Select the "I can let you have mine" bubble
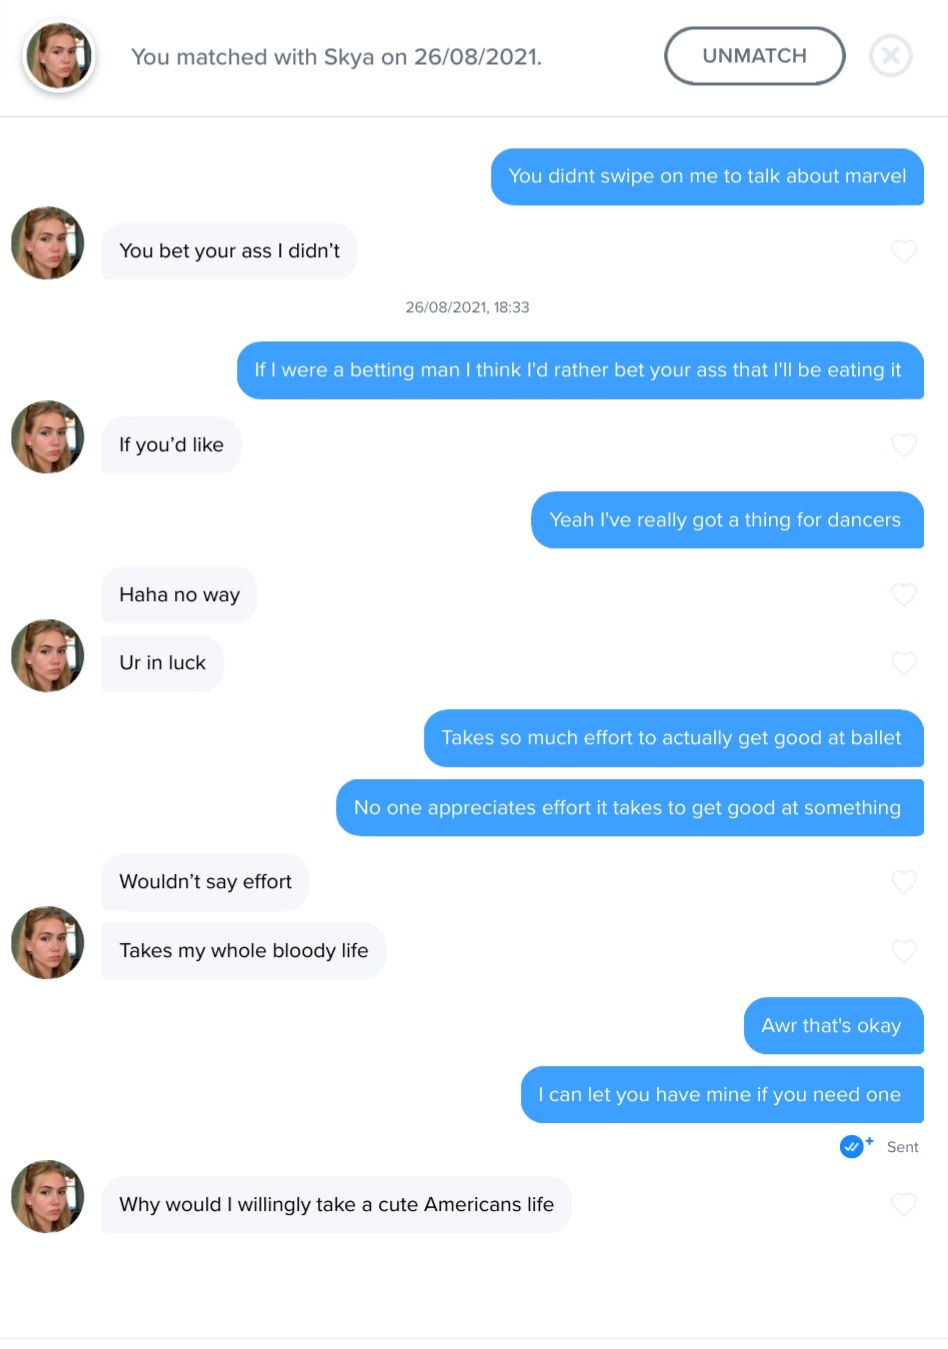Image resolution: width=948 pixels, height=1349 pixels. 720,1094
